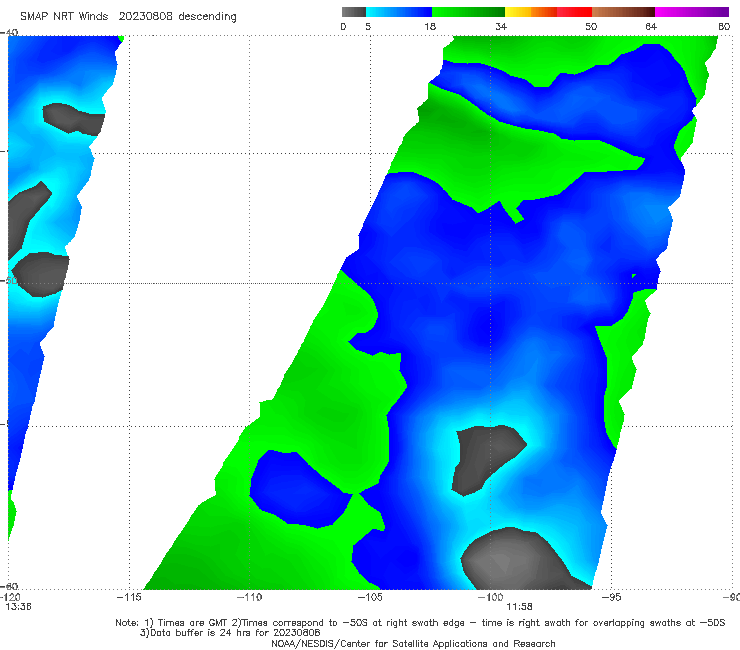The width and height of the screenshot is (740, 650).
Task: Click the green 18-34 colorbar segment
Action: click(468, 12)
